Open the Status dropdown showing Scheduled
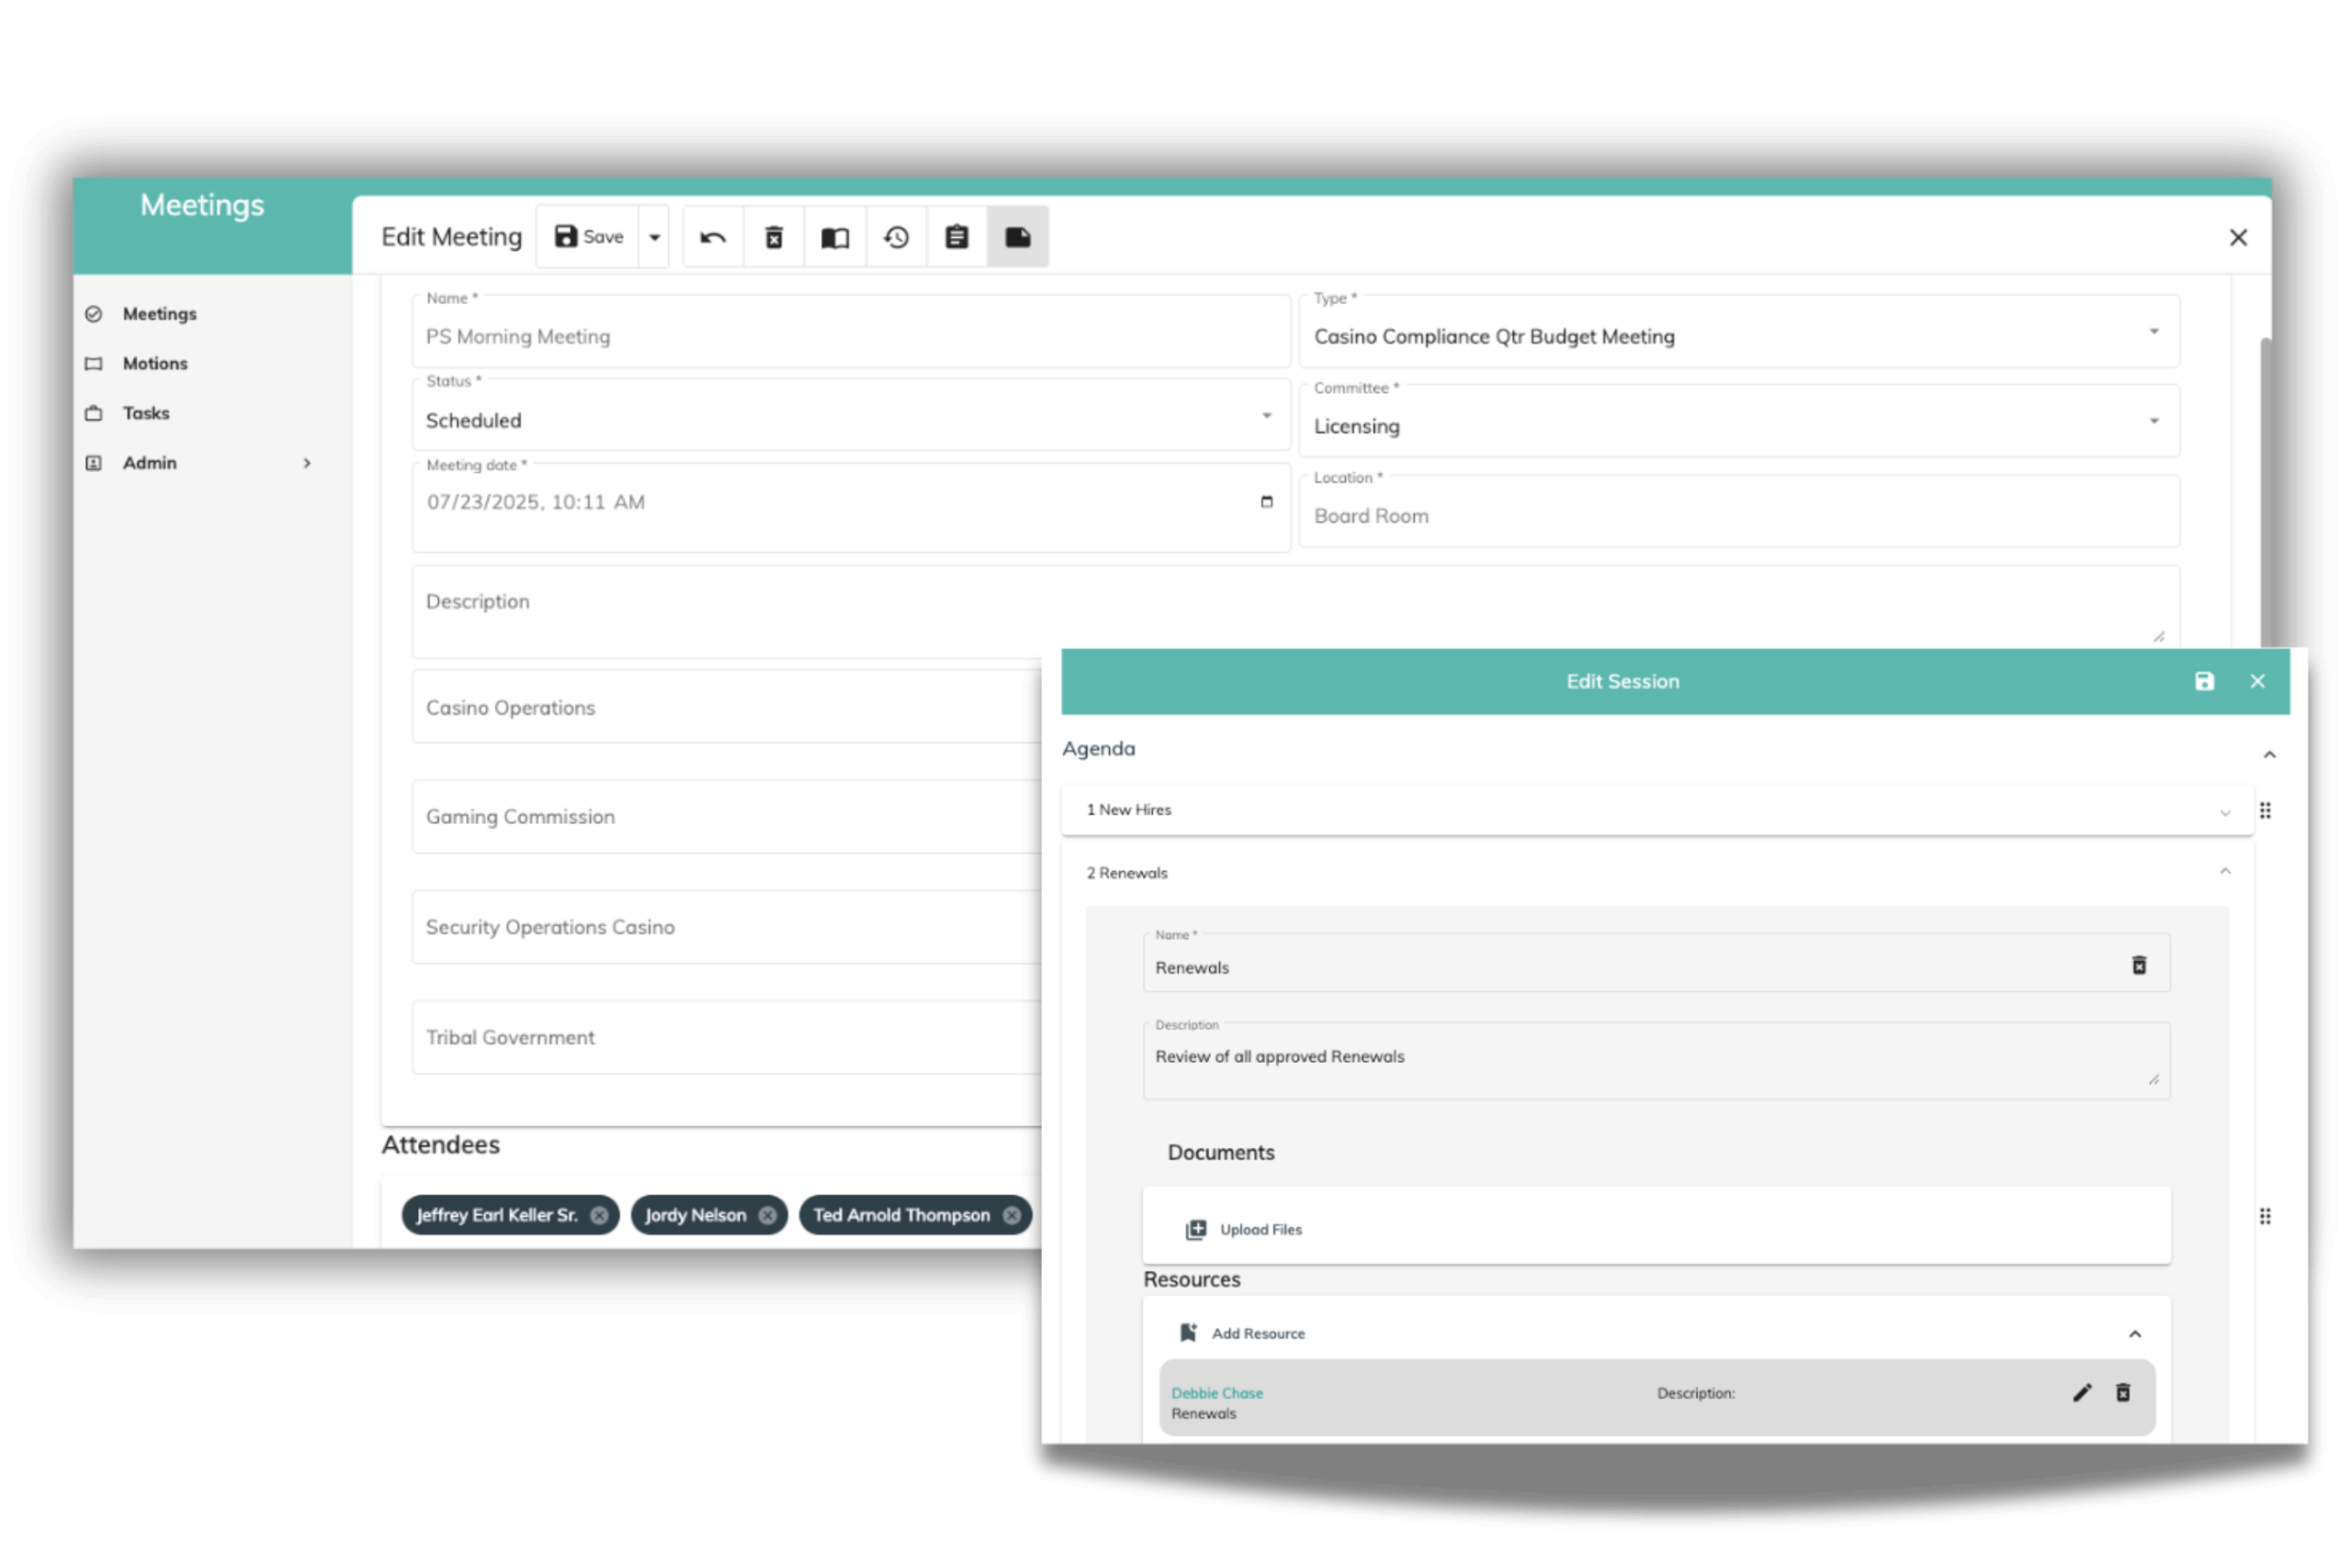 click(850, 420)
